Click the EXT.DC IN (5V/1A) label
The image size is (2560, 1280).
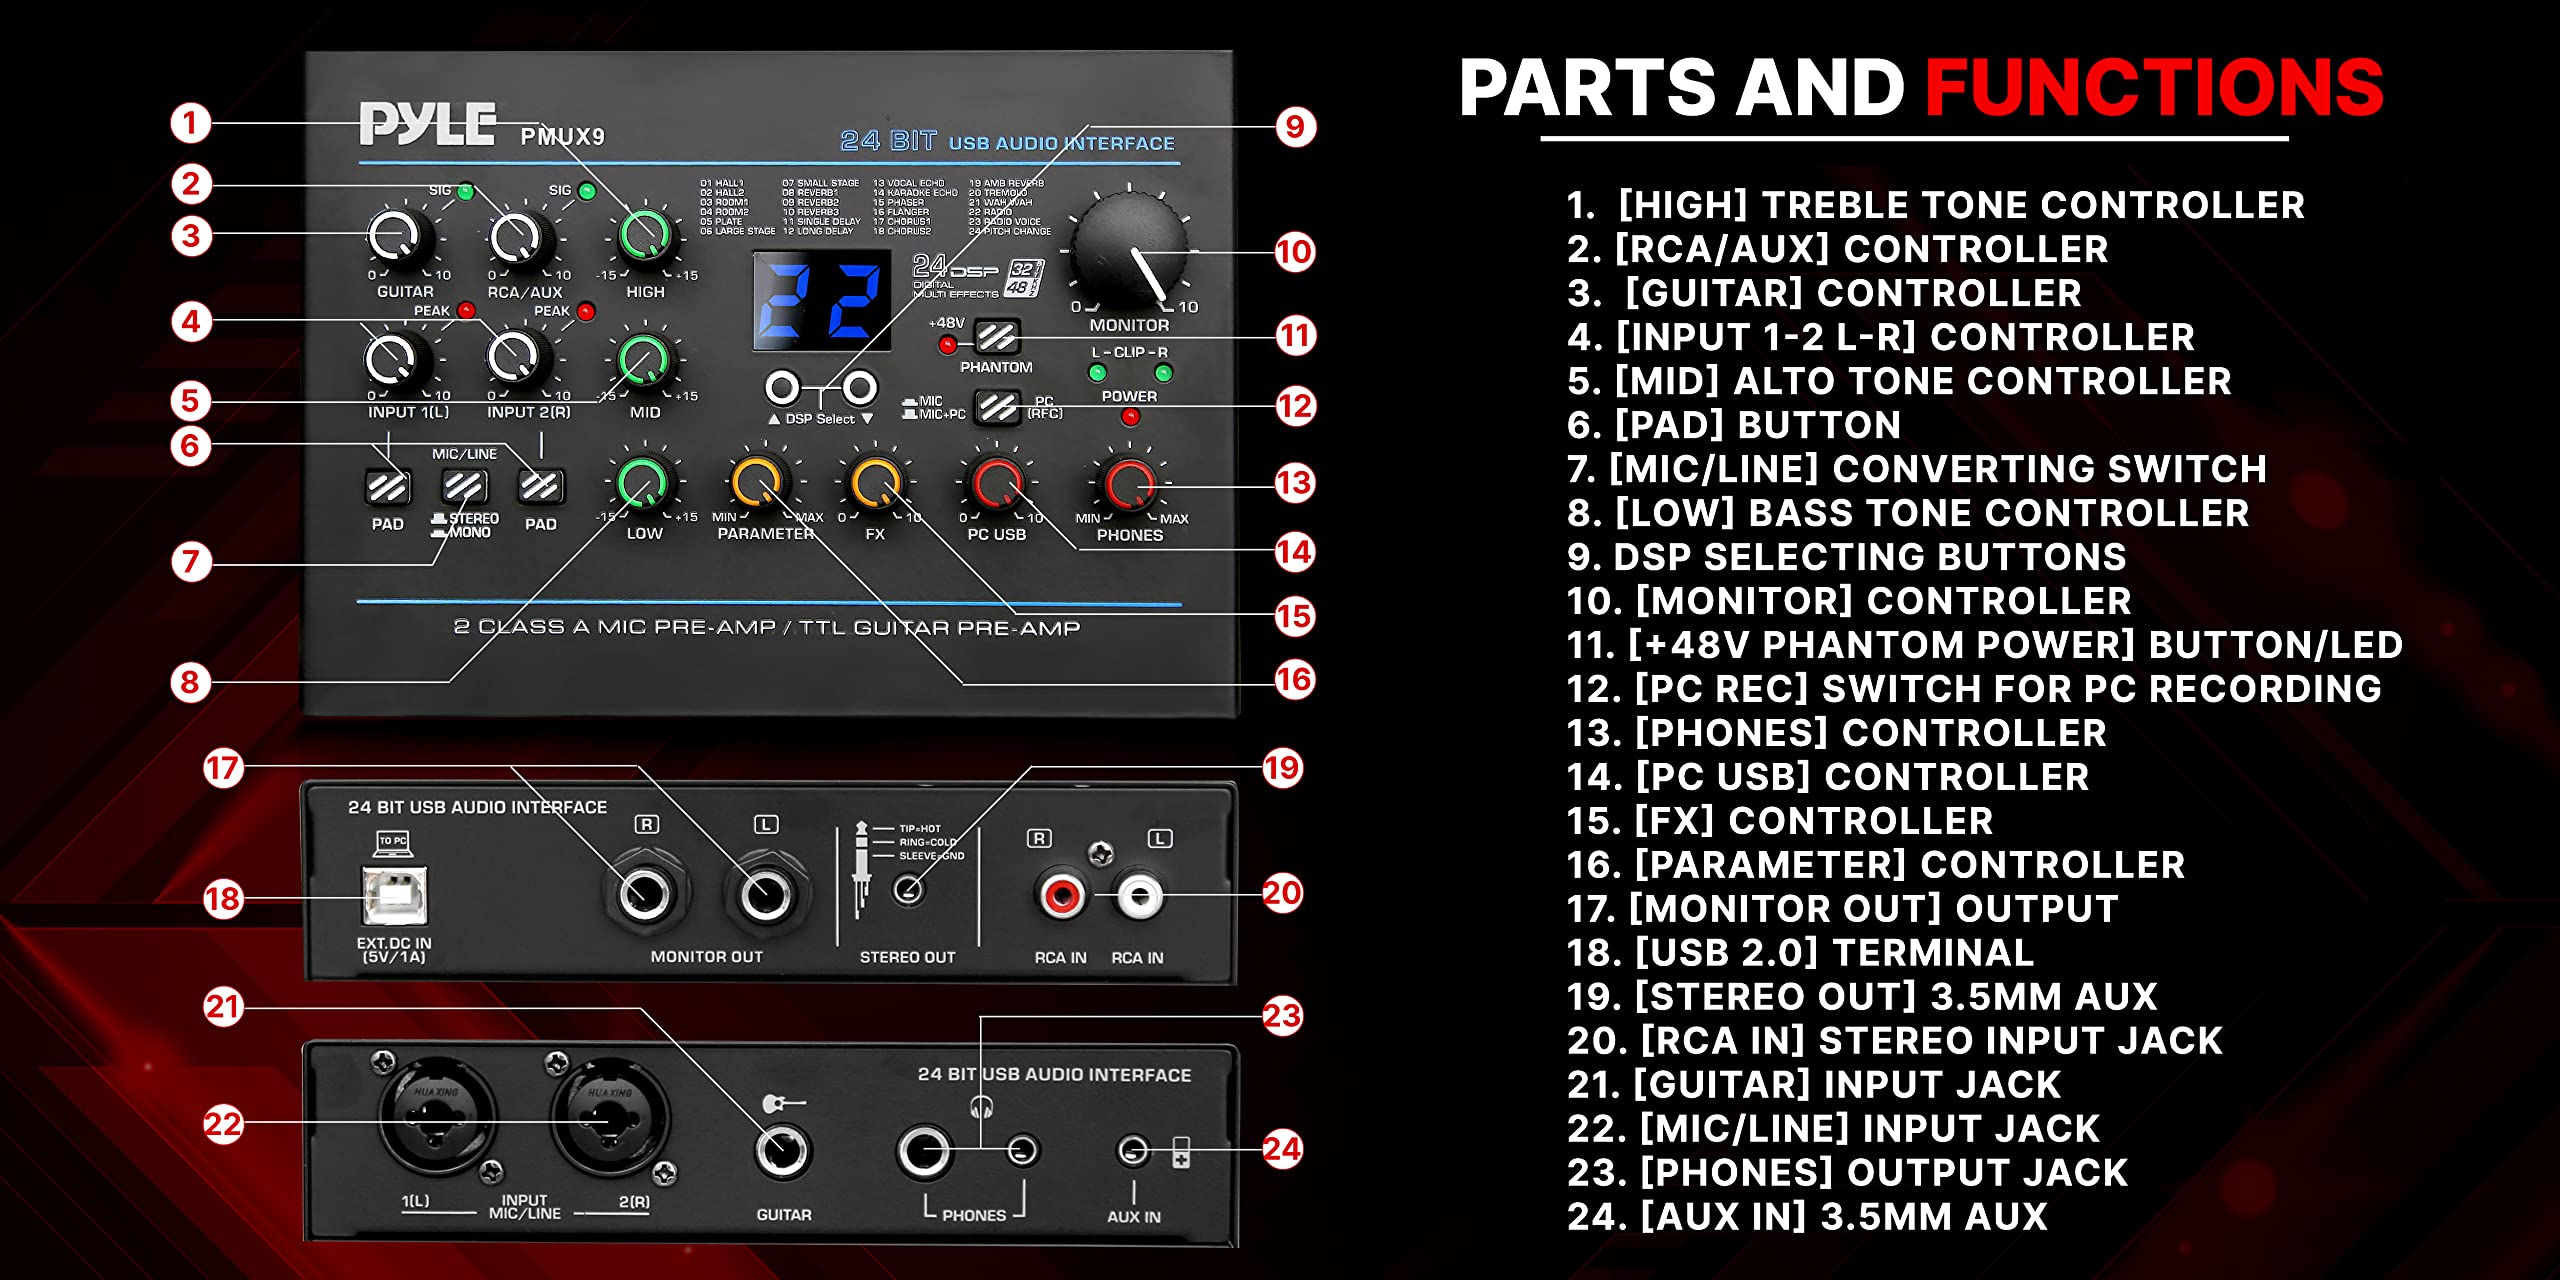[x=394, y=950]
